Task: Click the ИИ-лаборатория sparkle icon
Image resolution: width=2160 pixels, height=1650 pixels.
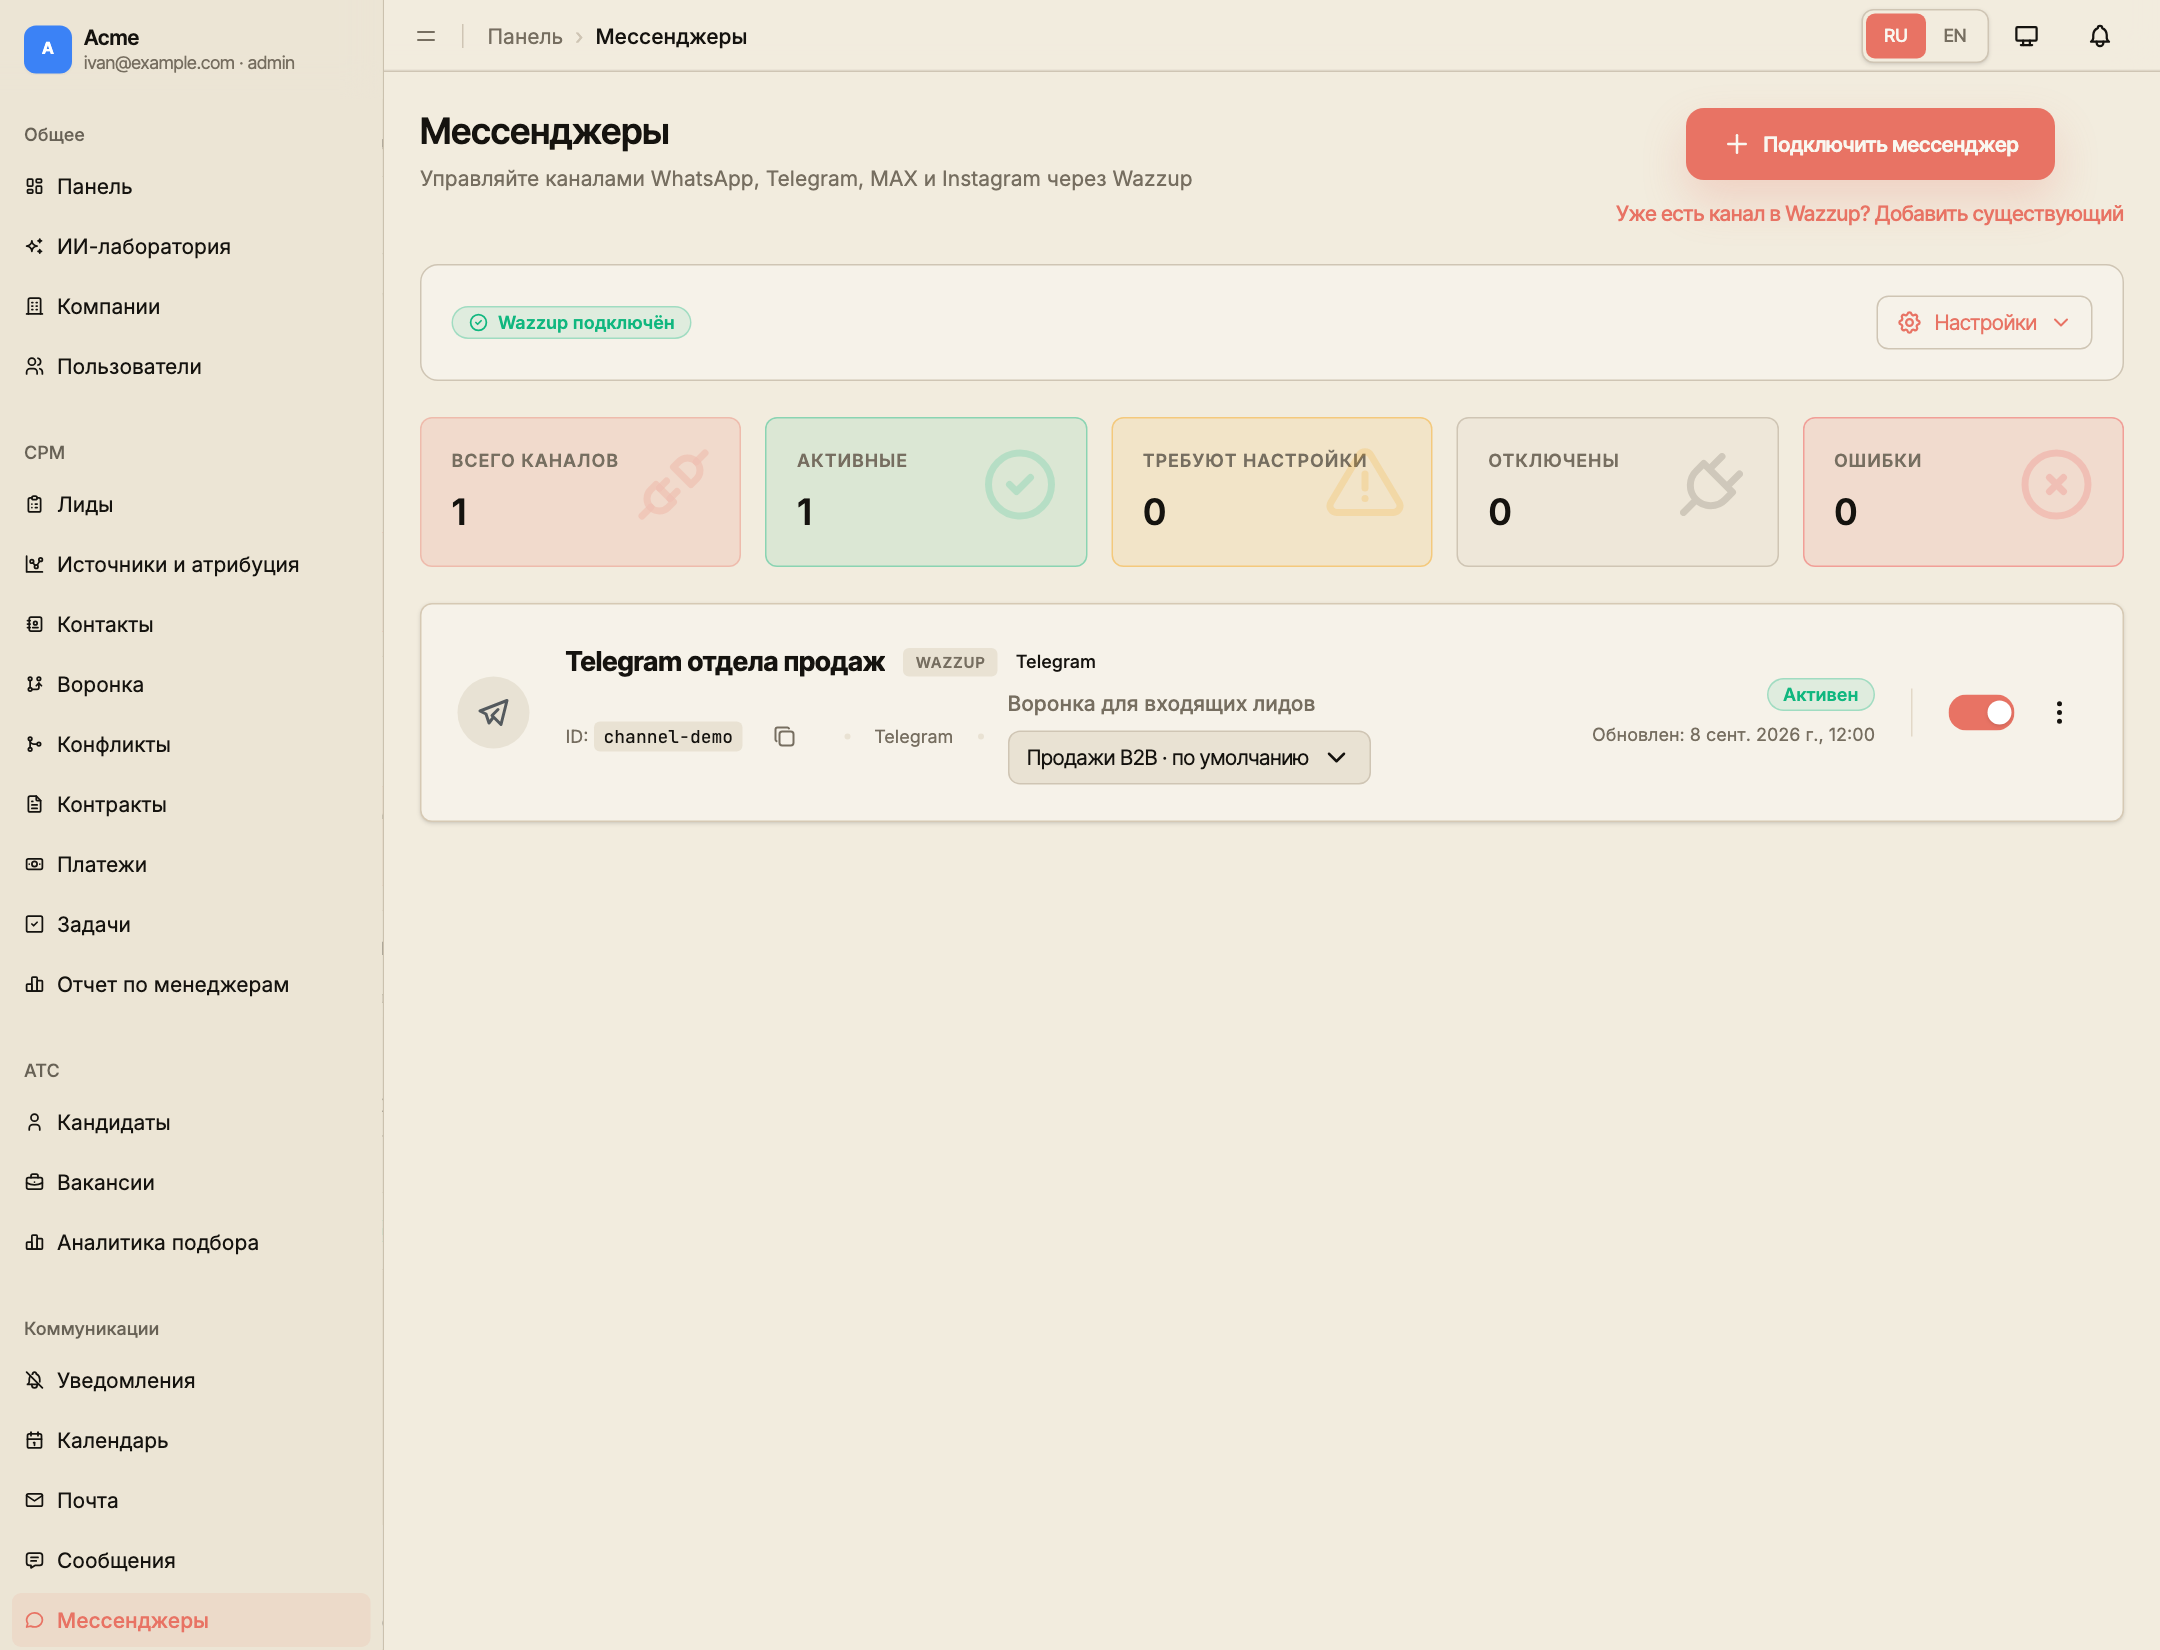Action: point(34,246)
